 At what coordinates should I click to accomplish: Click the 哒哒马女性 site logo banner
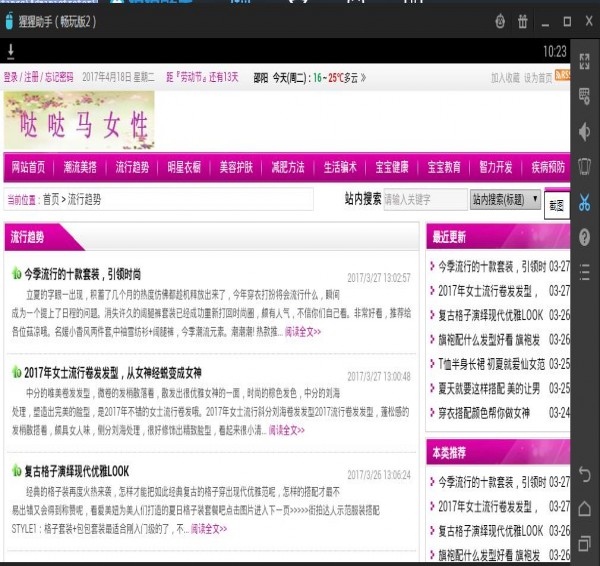[79, 120]
